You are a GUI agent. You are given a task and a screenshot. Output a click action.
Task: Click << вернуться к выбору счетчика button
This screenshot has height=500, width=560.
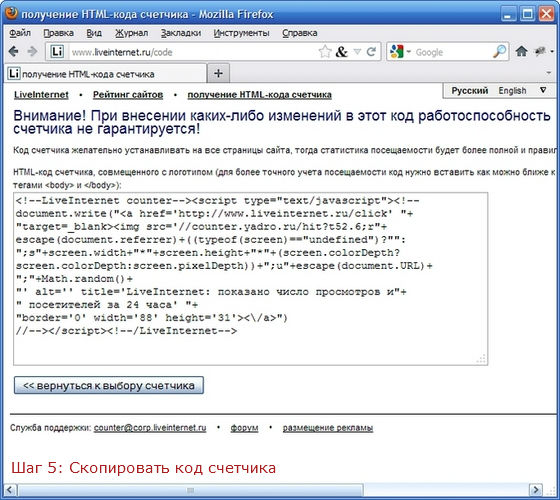109,385
